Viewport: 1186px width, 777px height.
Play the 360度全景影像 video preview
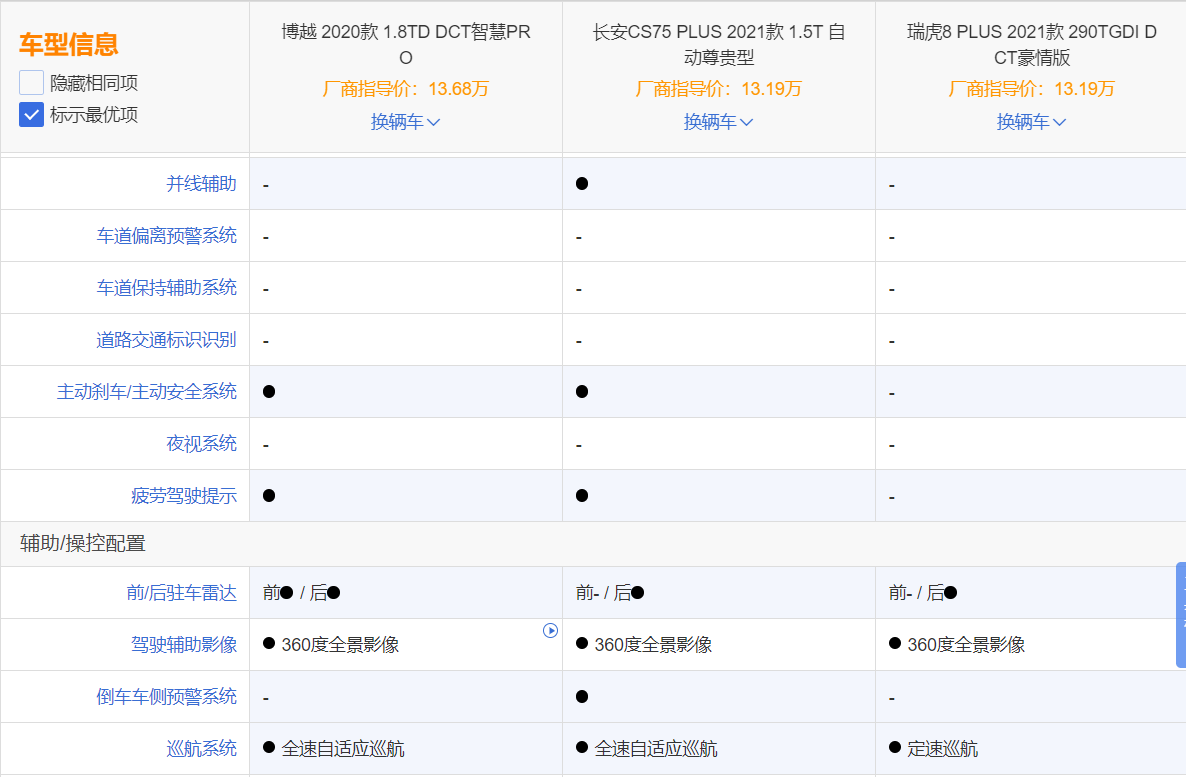point(549,629)
